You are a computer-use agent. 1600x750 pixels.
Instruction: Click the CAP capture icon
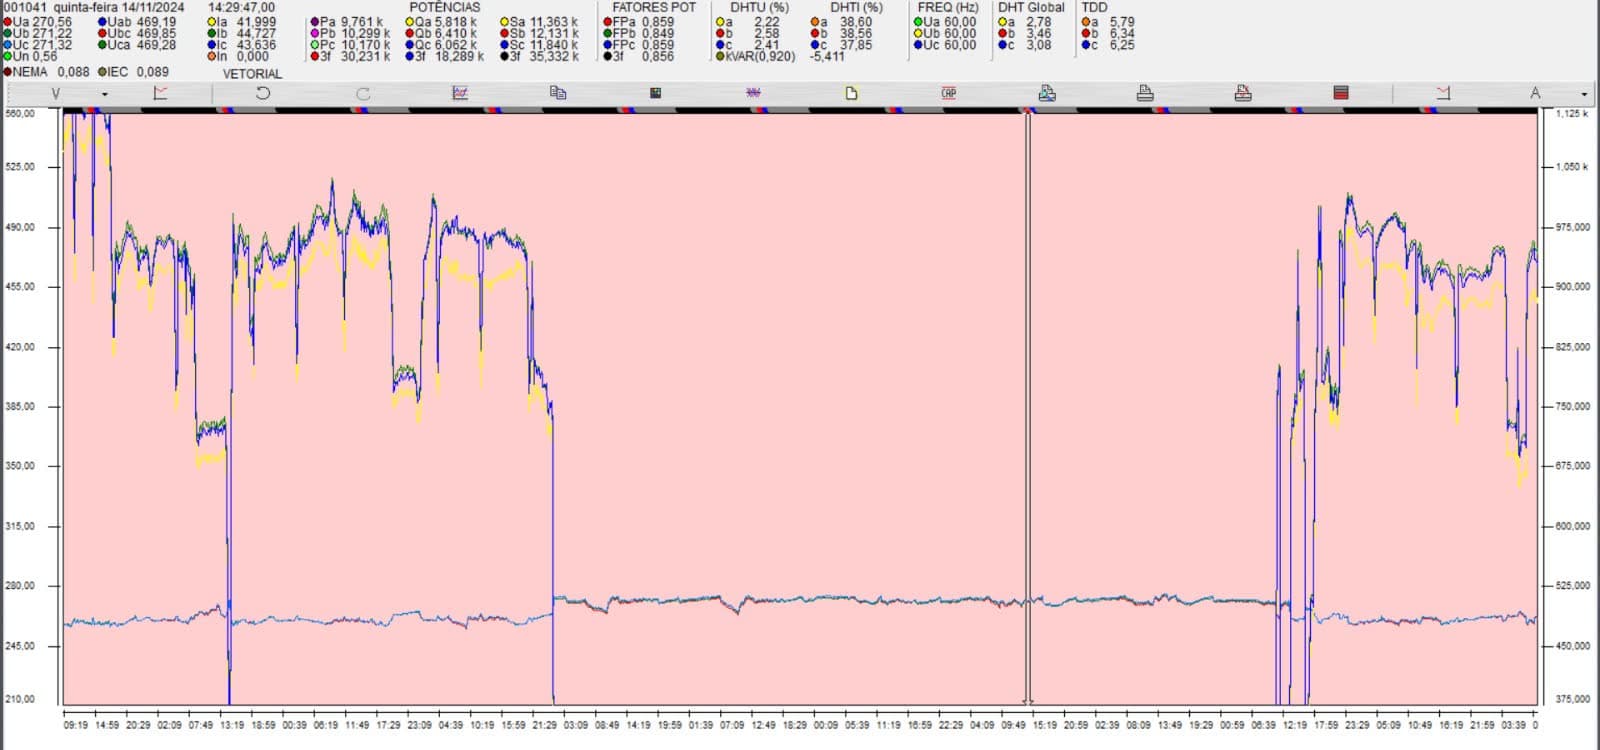click(x=949, y=93)
